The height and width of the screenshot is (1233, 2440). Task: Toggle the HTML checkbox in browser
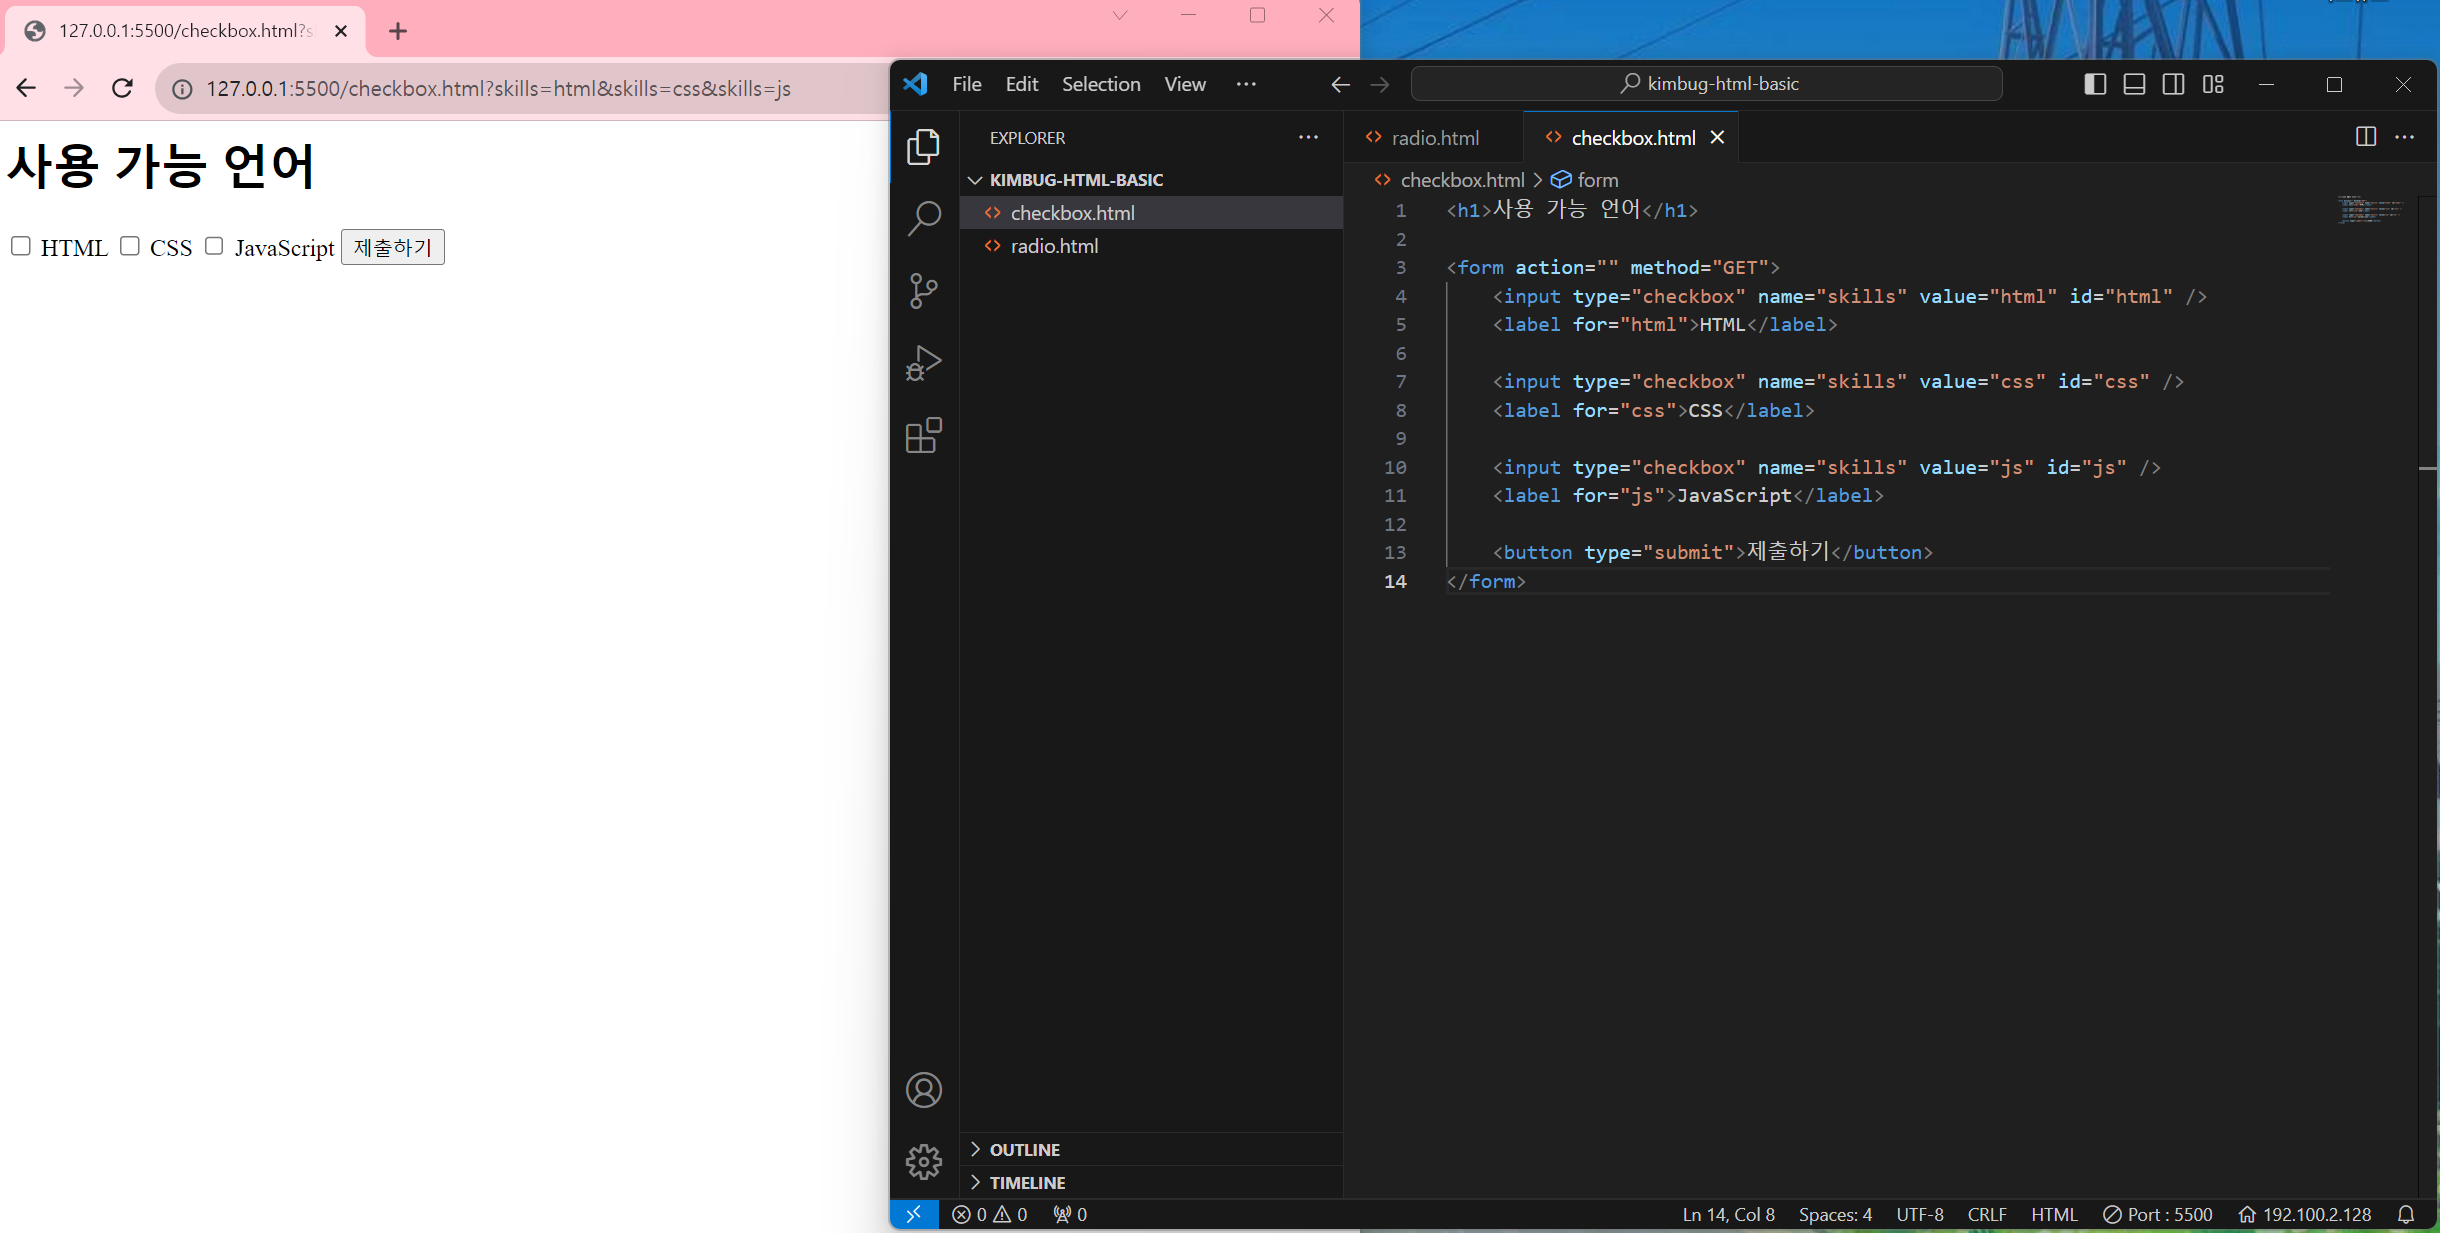[x=20, y=247]
